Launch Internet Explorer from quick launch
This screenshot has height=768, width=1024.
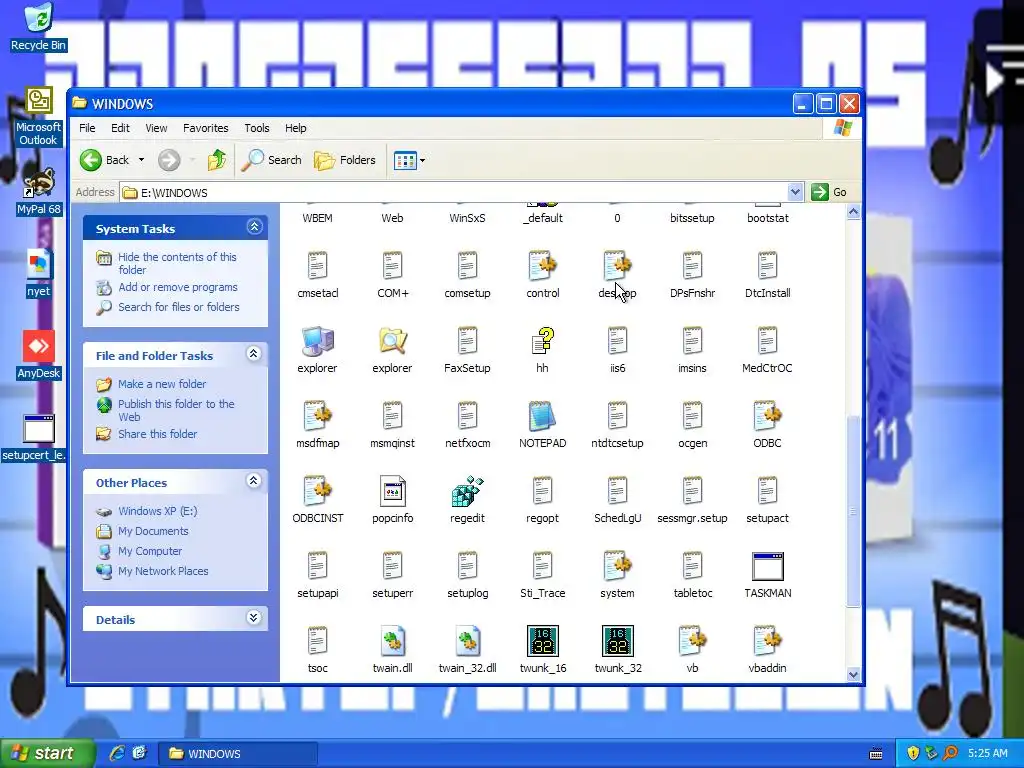117,753
